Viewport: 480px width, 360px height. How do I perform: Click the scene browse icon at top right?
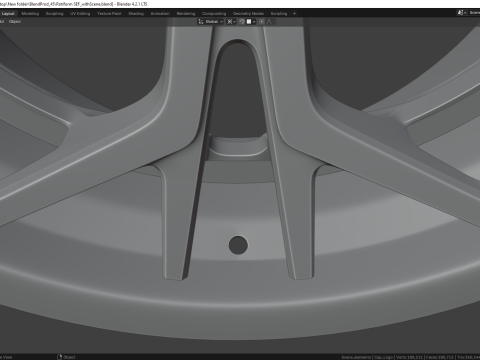(462, 13)
